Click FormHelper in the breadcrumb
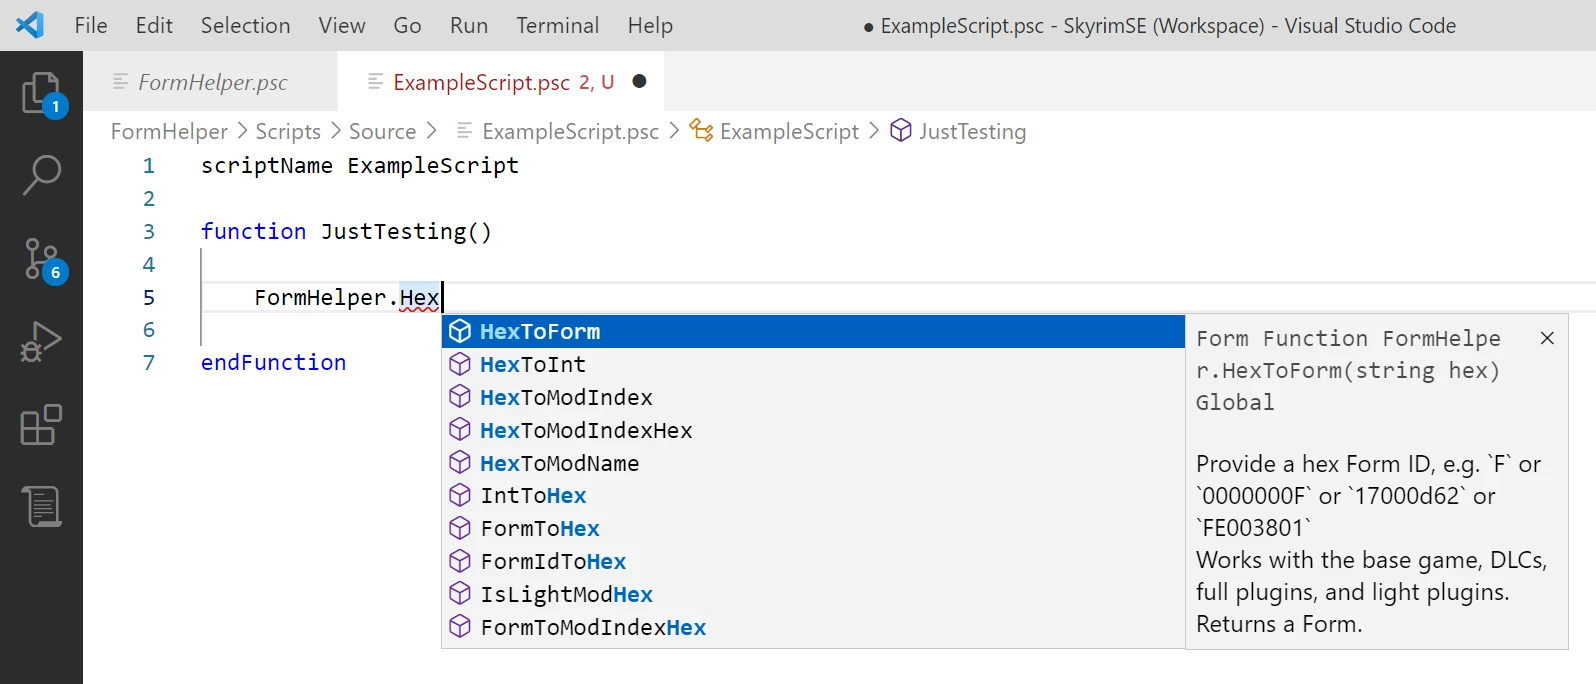 pos(169,131)
